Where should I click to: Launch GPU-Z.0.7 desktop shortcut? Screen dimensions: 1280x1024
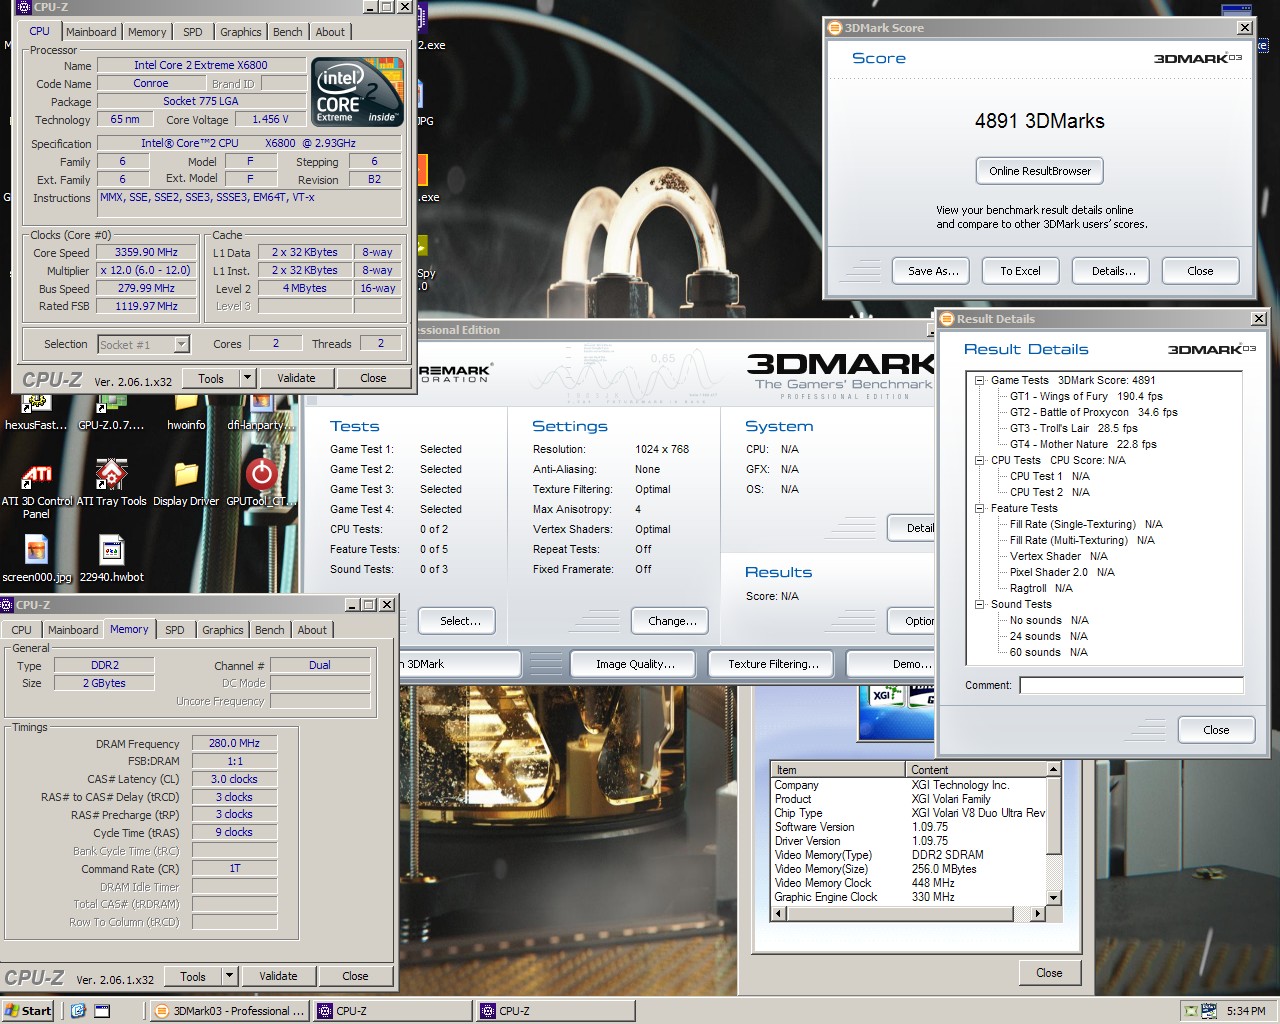pos(111,412)
